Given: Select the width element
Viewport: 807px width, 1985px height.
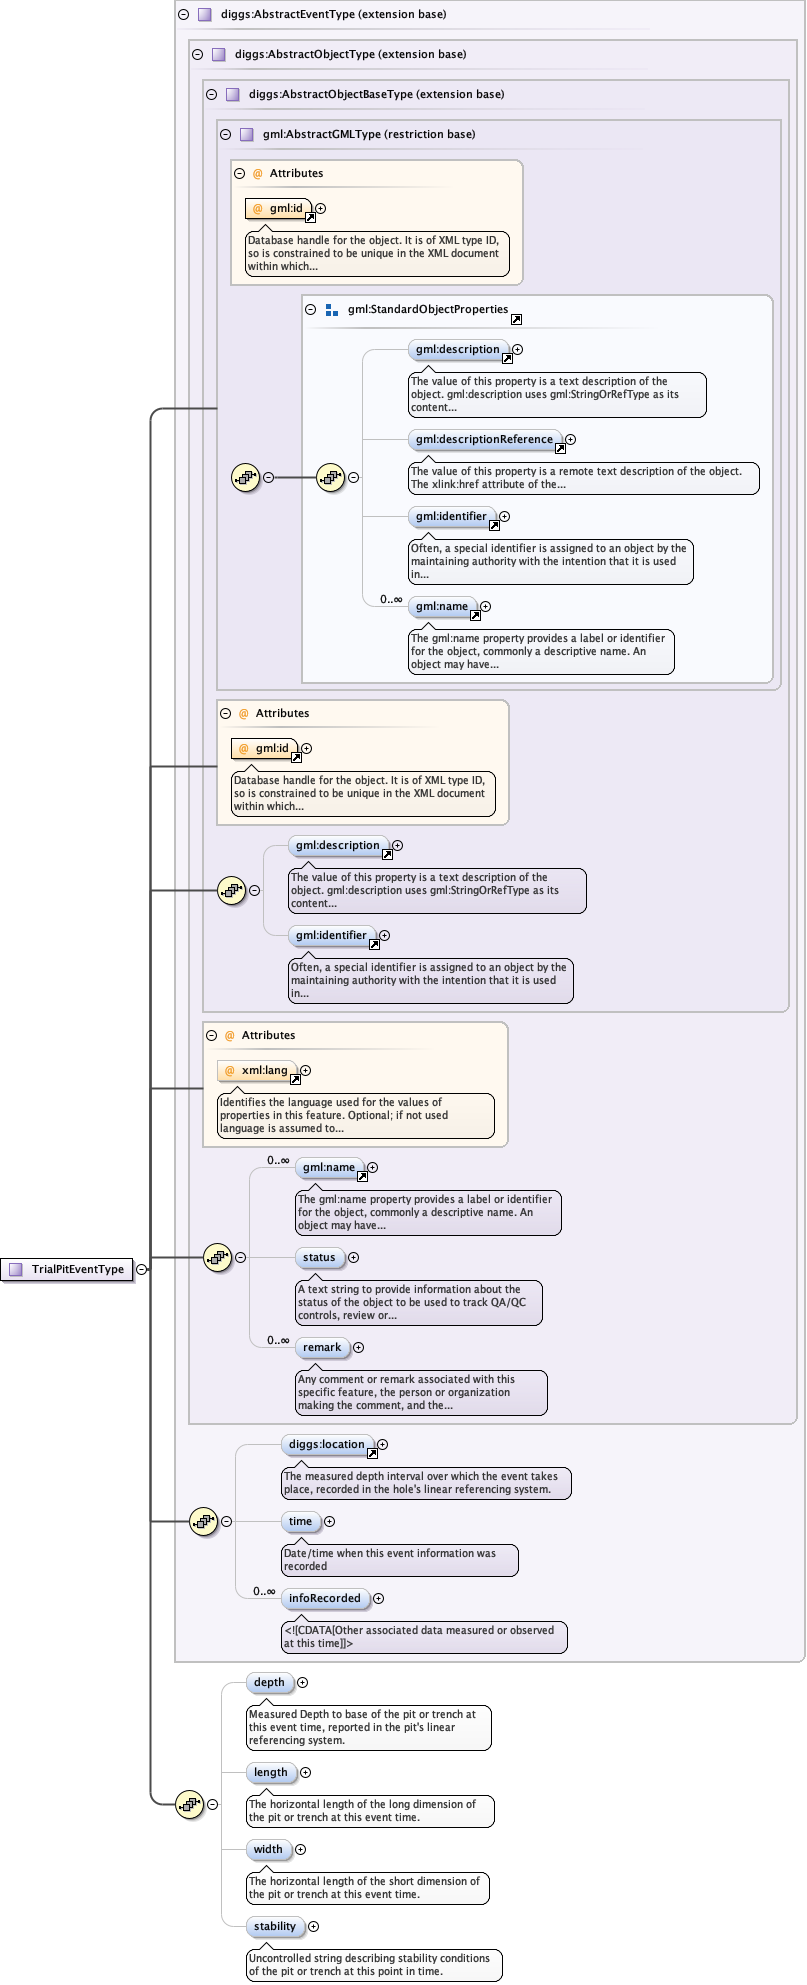Looking at the screenshot, I should point(268,1849).
